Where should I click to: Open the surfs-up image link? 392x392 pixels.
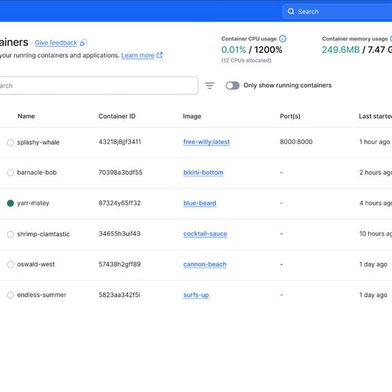point(196,295)
